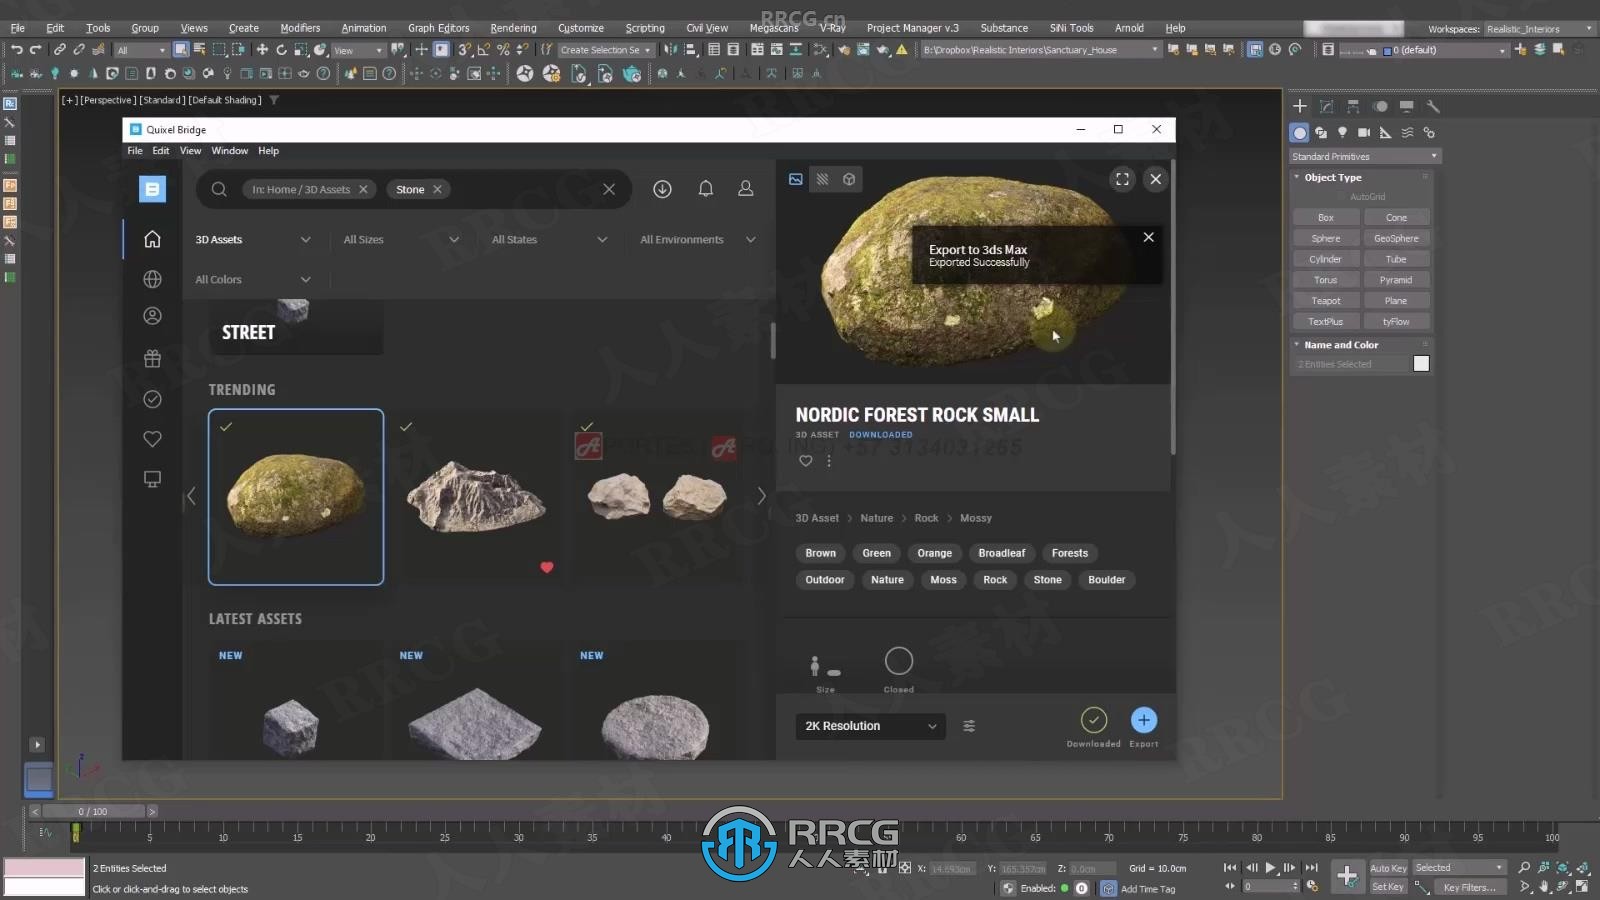1600x900 pixels.
Task: Select the Cameras category icon in Create panel
Action: 1363,132
